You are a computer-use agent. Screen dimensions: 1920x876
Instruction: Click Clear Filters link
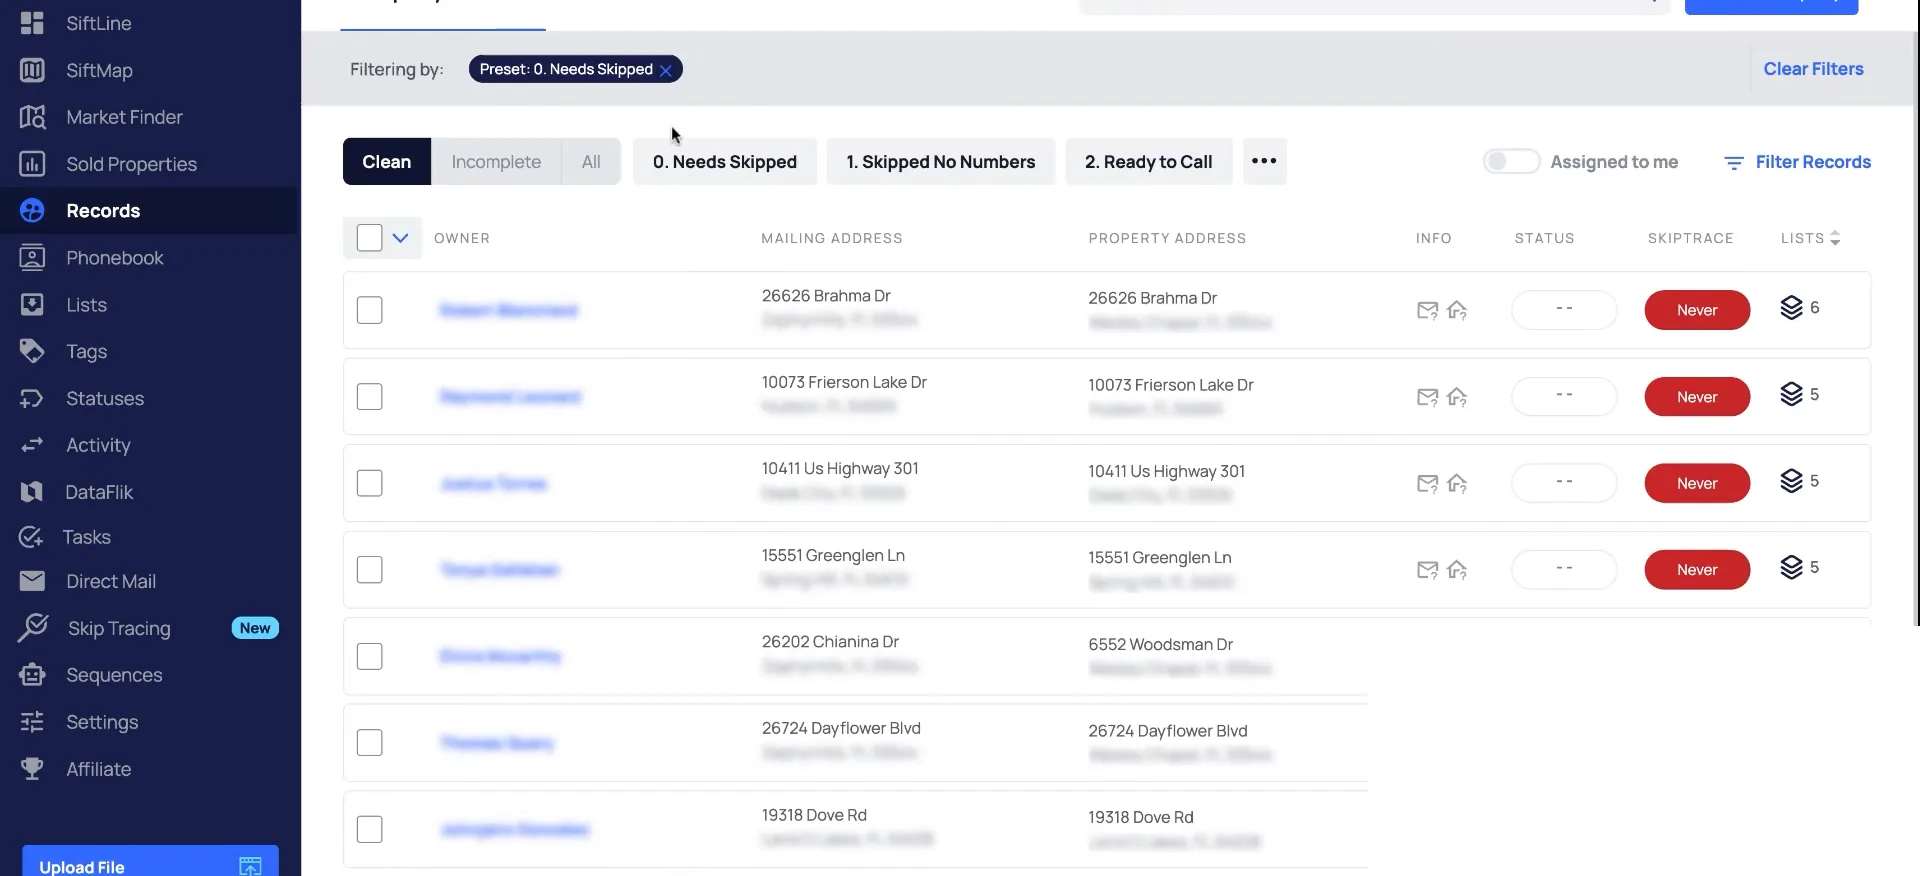(1813, 69)
